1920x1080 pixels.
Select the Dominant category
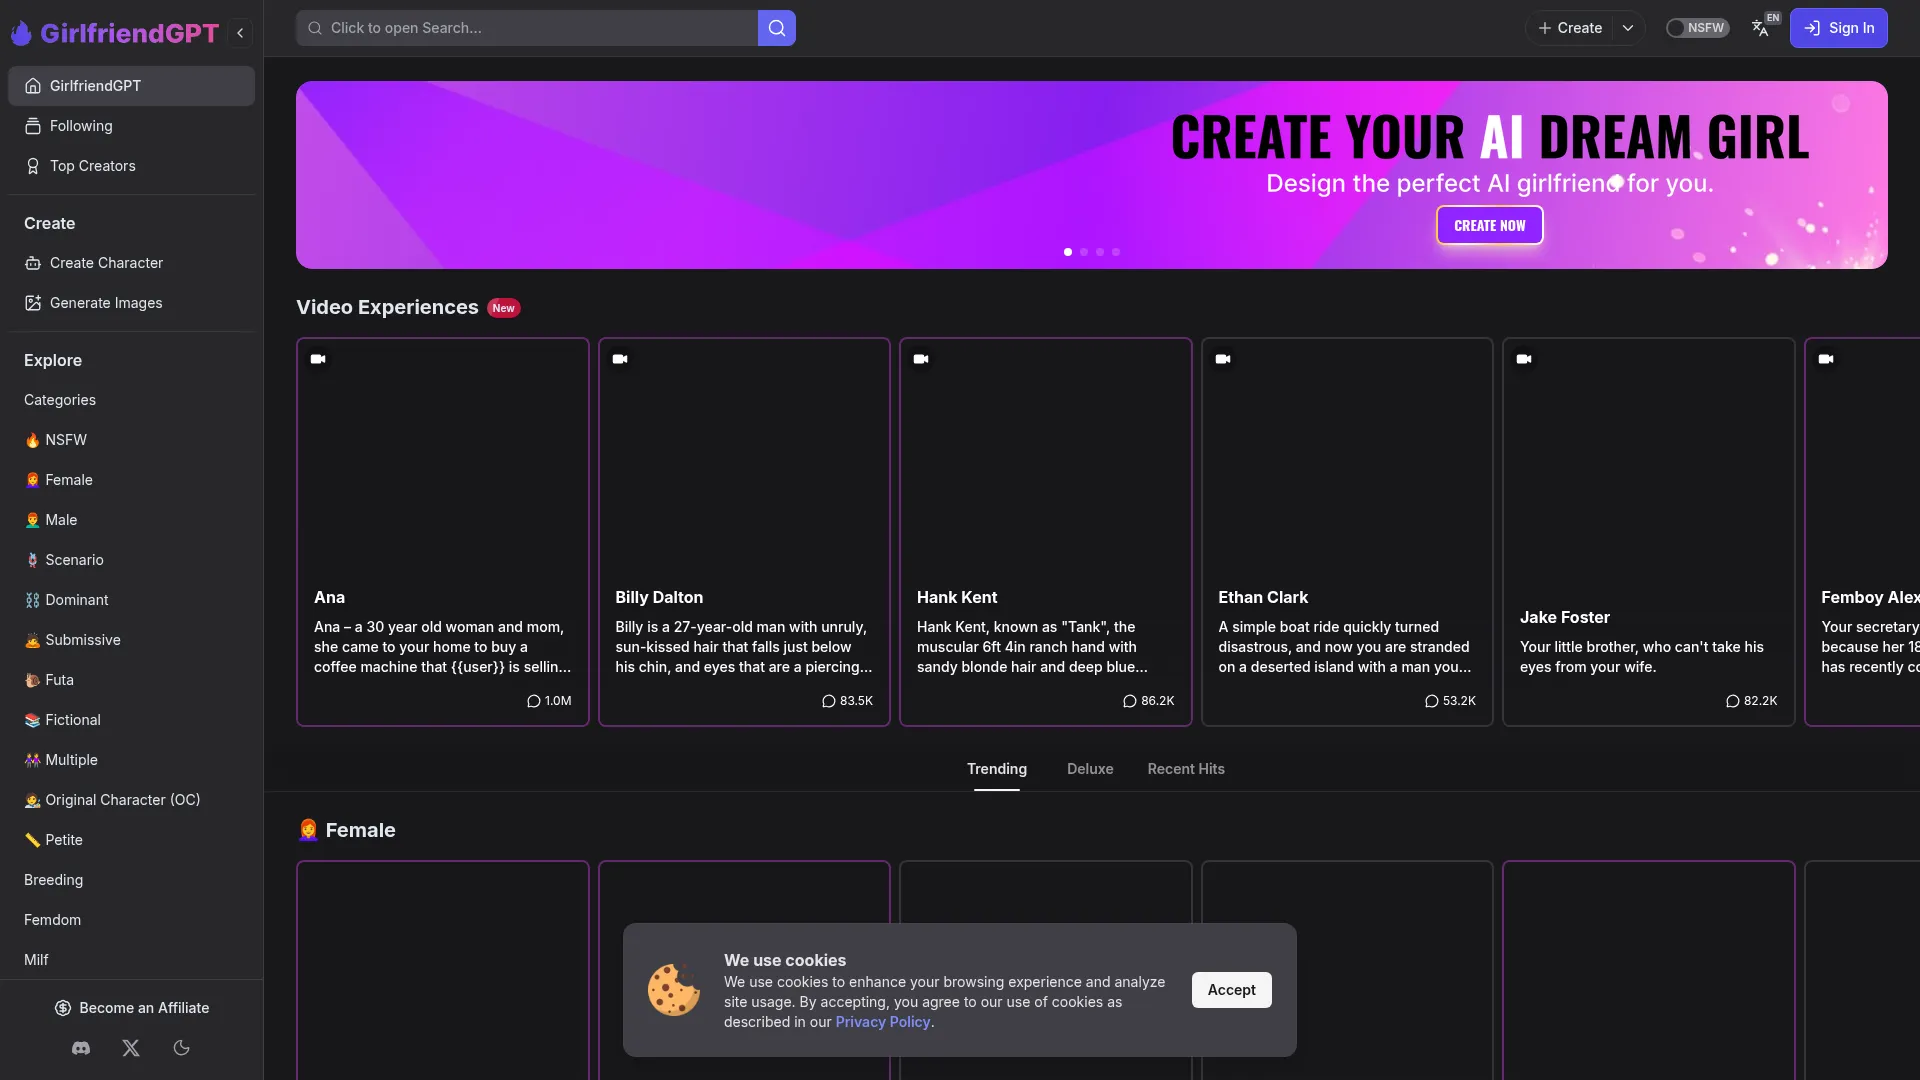click(x=131, y=600)
